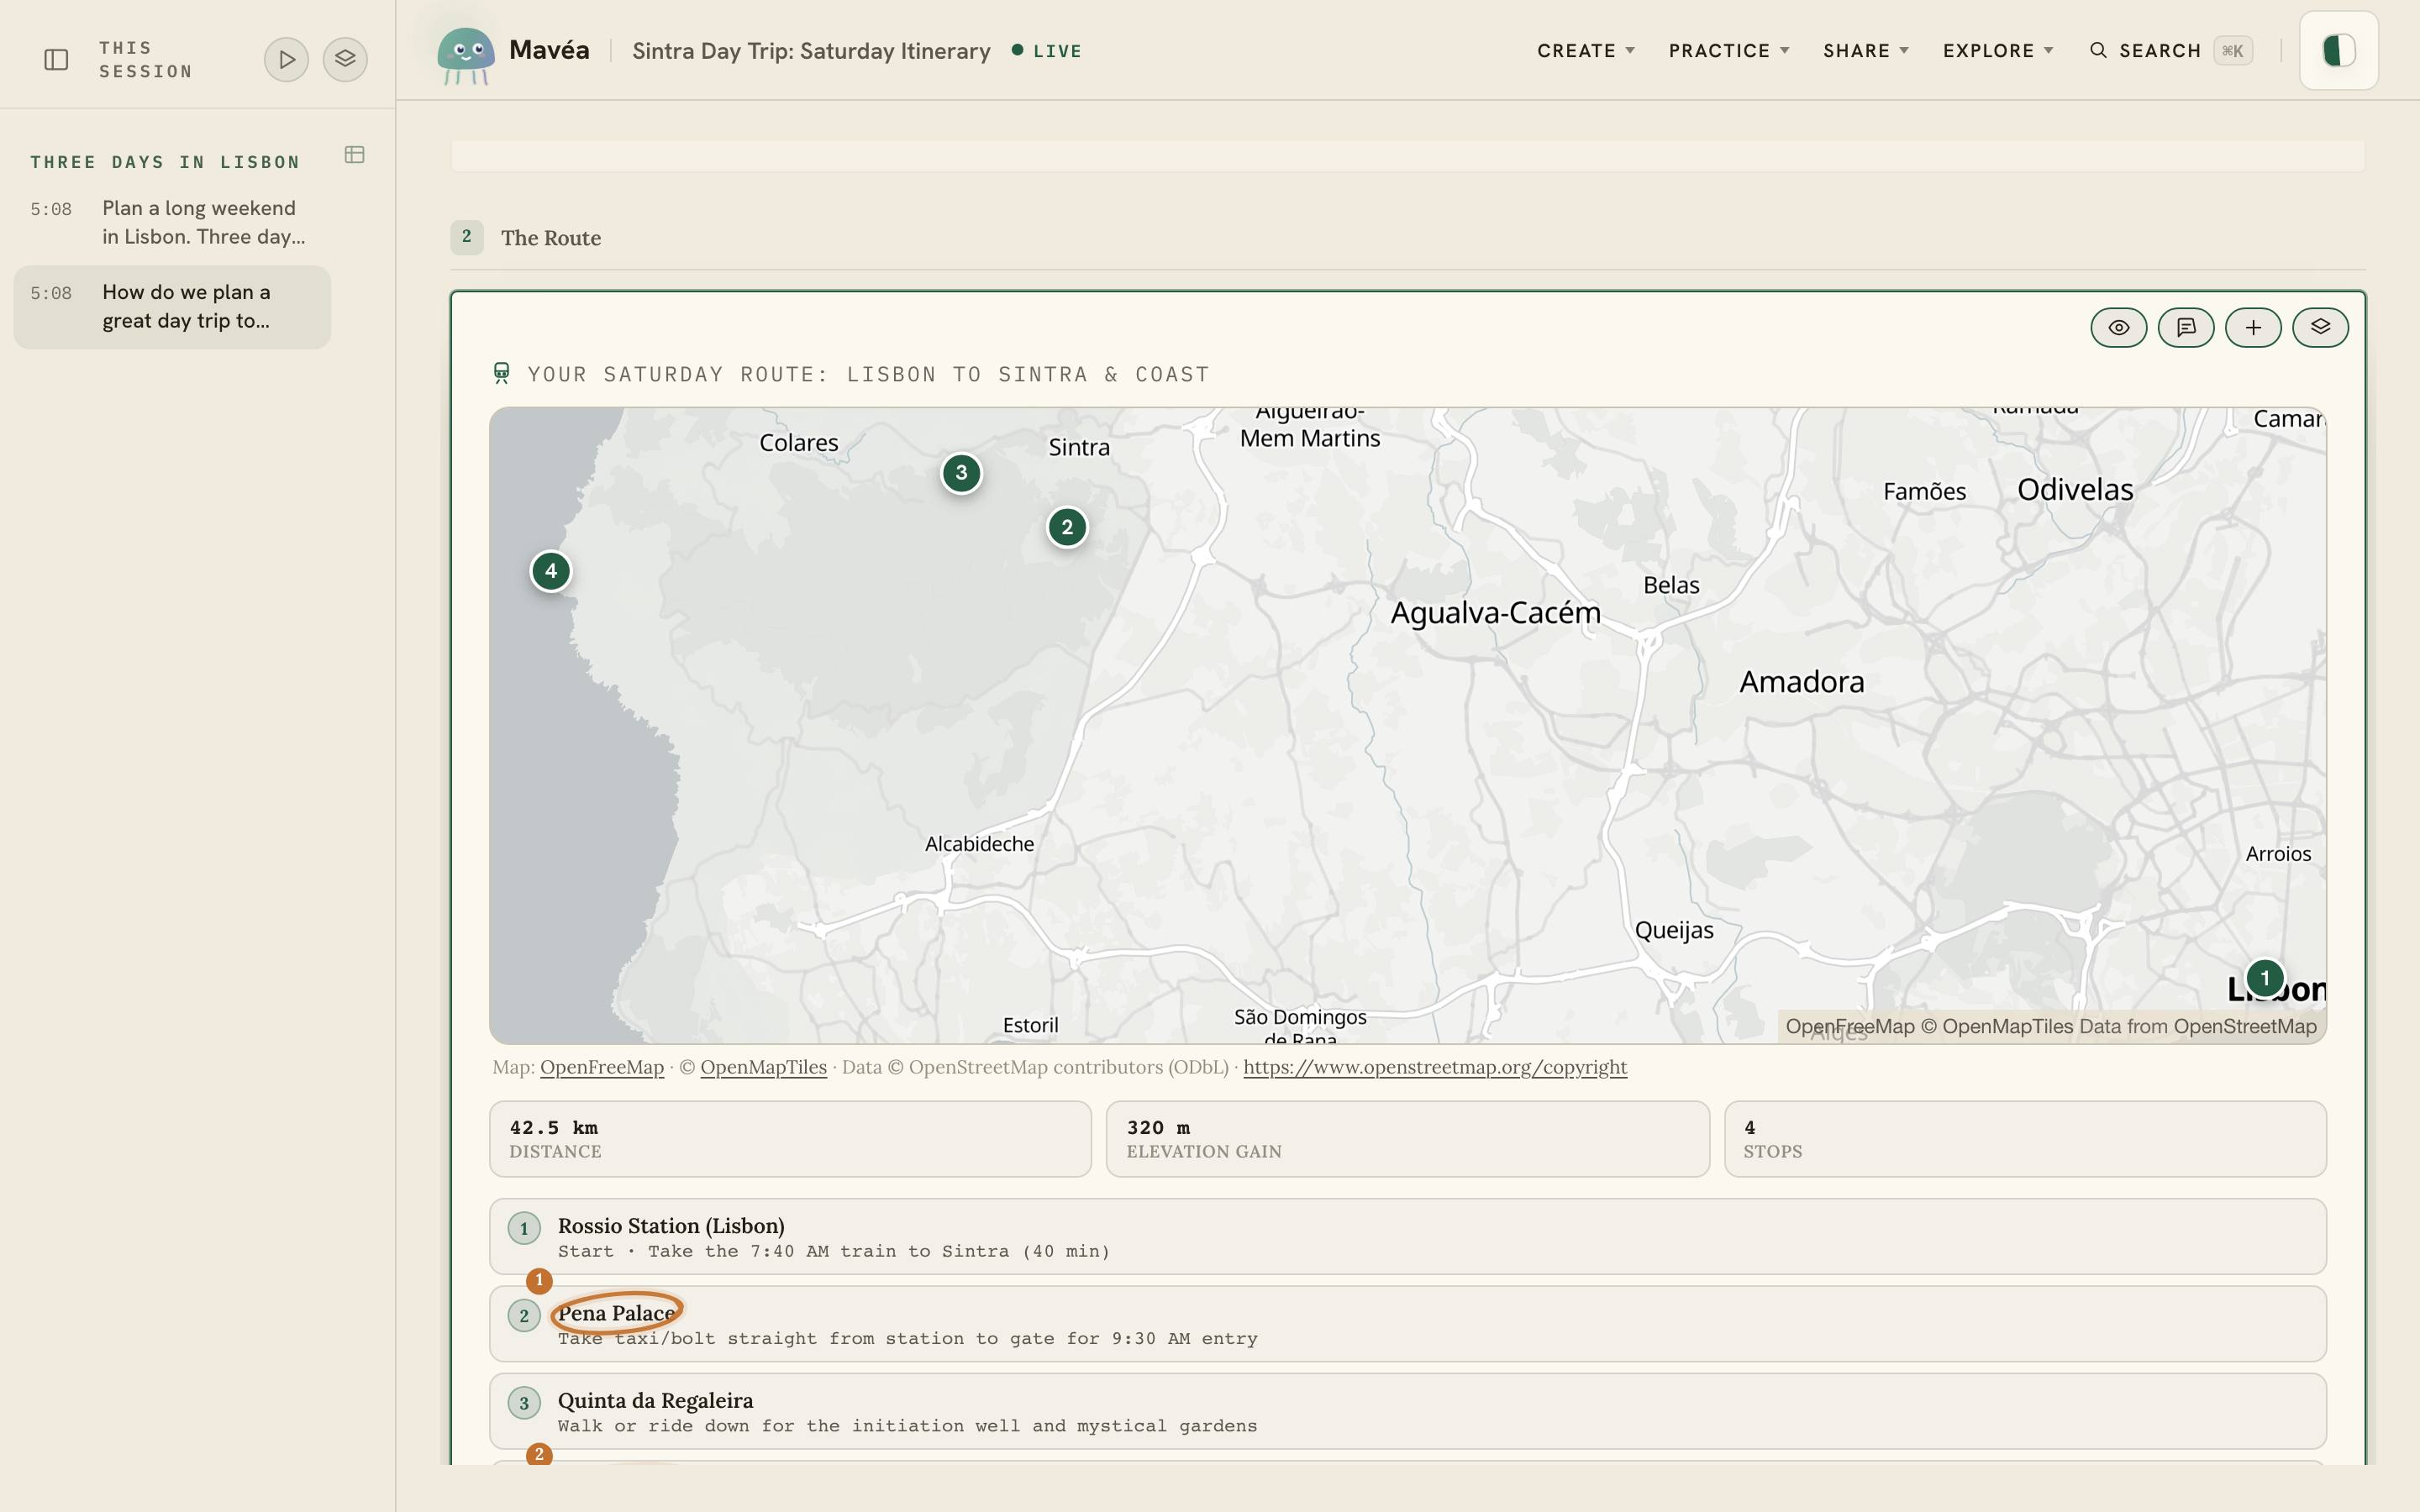Viewport: 2420px width, 1512px height.
Task: Open the layers button on the route card
Action: coord(2320,327)
